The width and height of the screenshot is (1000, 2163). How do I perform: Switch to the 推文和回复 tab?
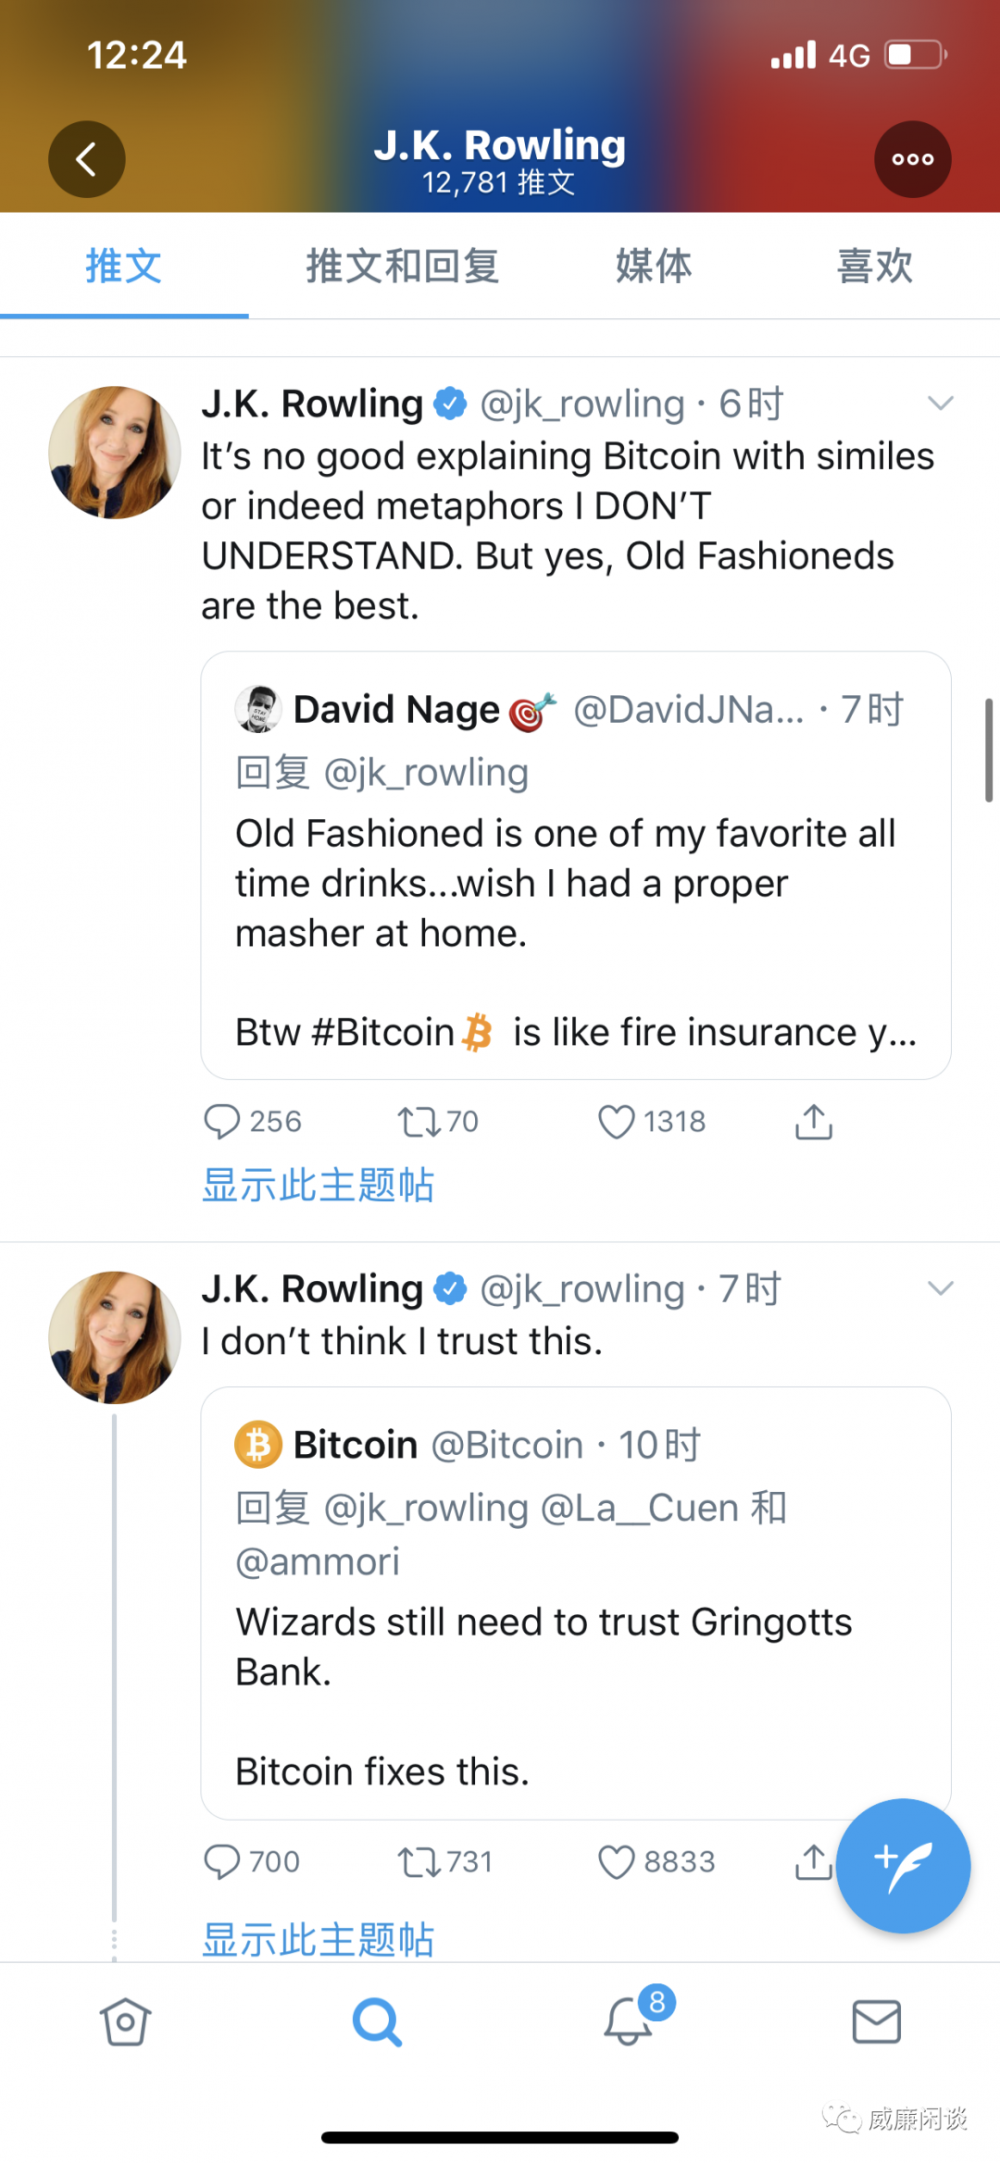point(402,265)
